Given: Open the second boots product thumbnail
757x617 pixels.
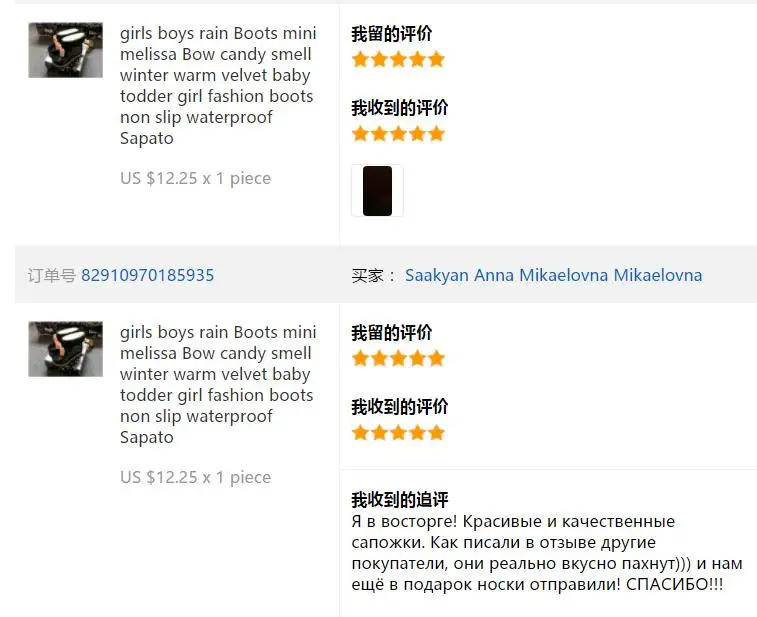Looking at the screenshot, I should [x=66, y=349].
